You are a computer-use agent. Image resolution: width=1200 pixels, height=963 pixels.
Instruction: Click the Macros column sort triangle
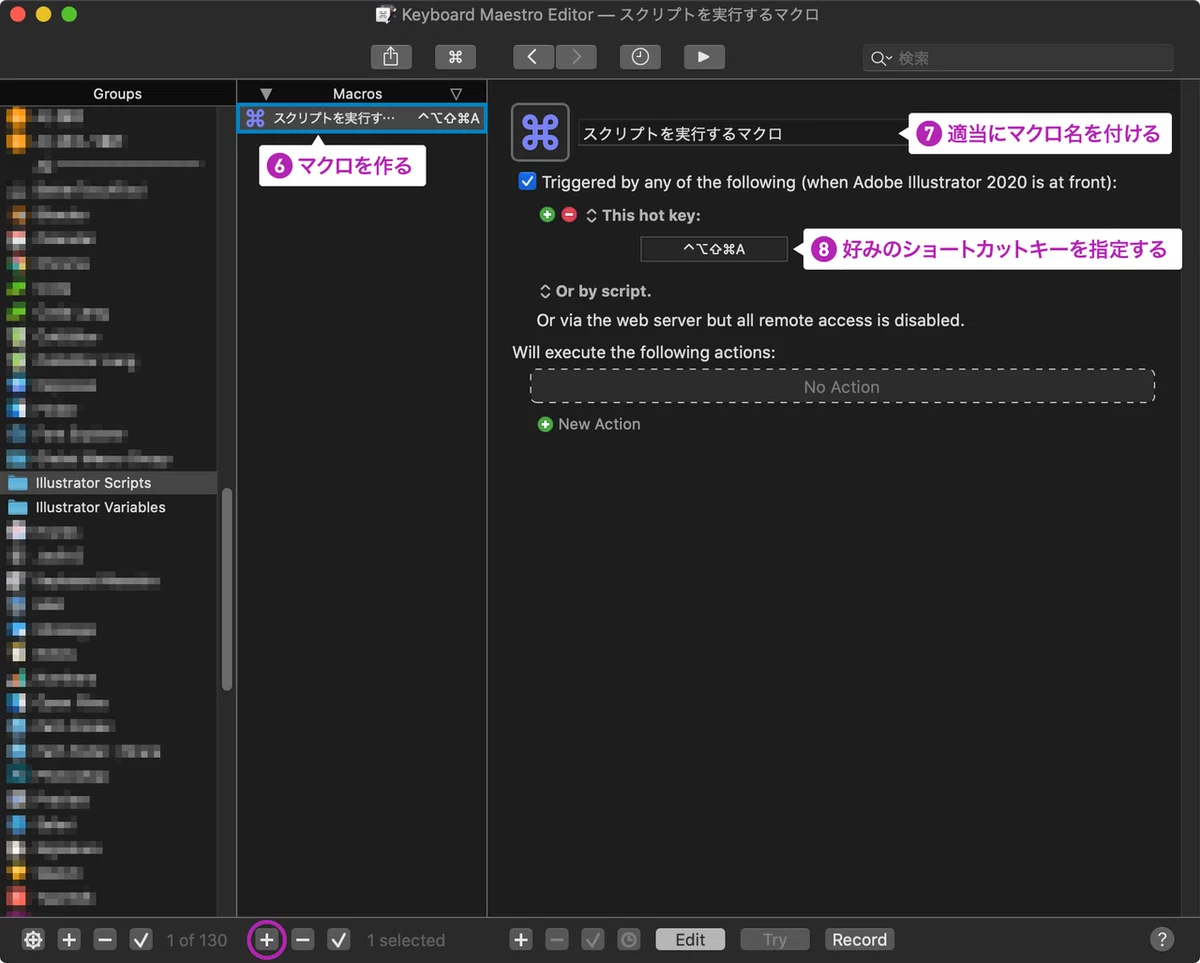pyautogui.click(x=456, y=94)
